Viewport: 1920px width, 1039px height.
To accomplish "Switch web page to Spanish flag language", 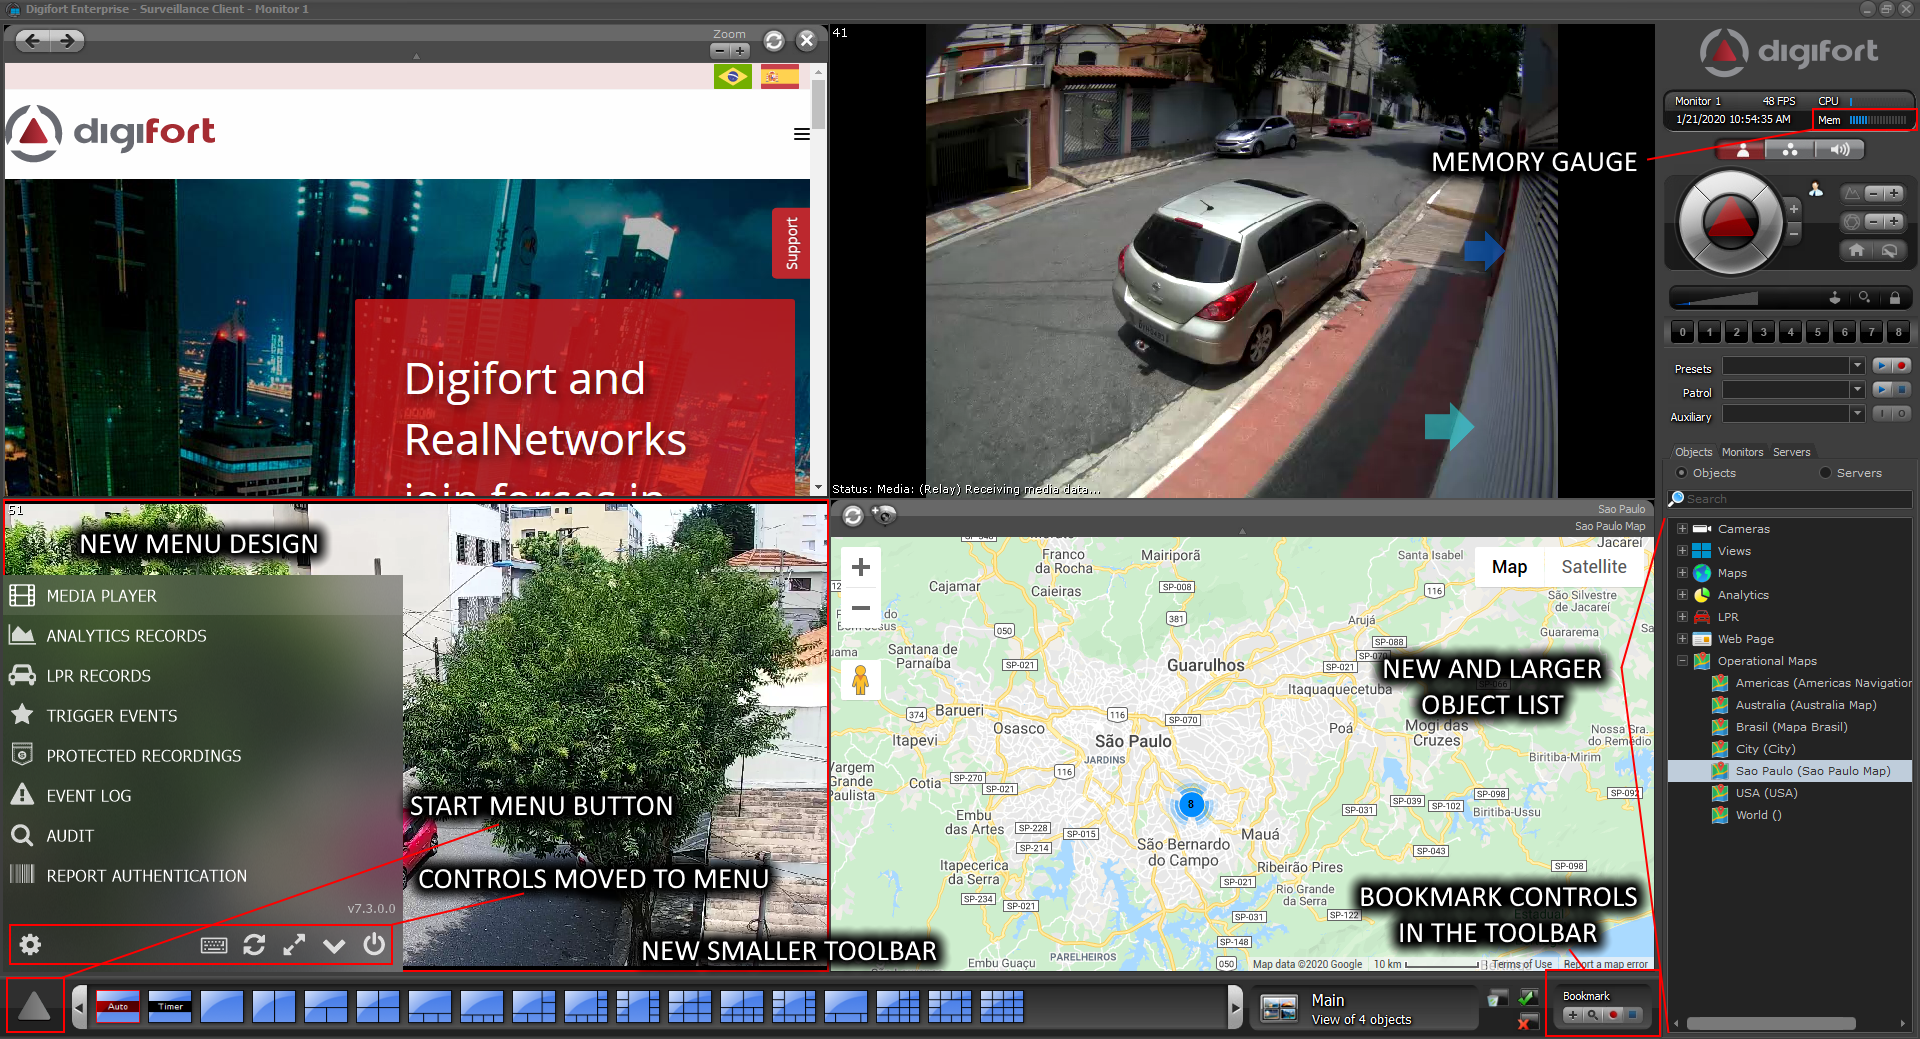I will [x=780, y=77].
